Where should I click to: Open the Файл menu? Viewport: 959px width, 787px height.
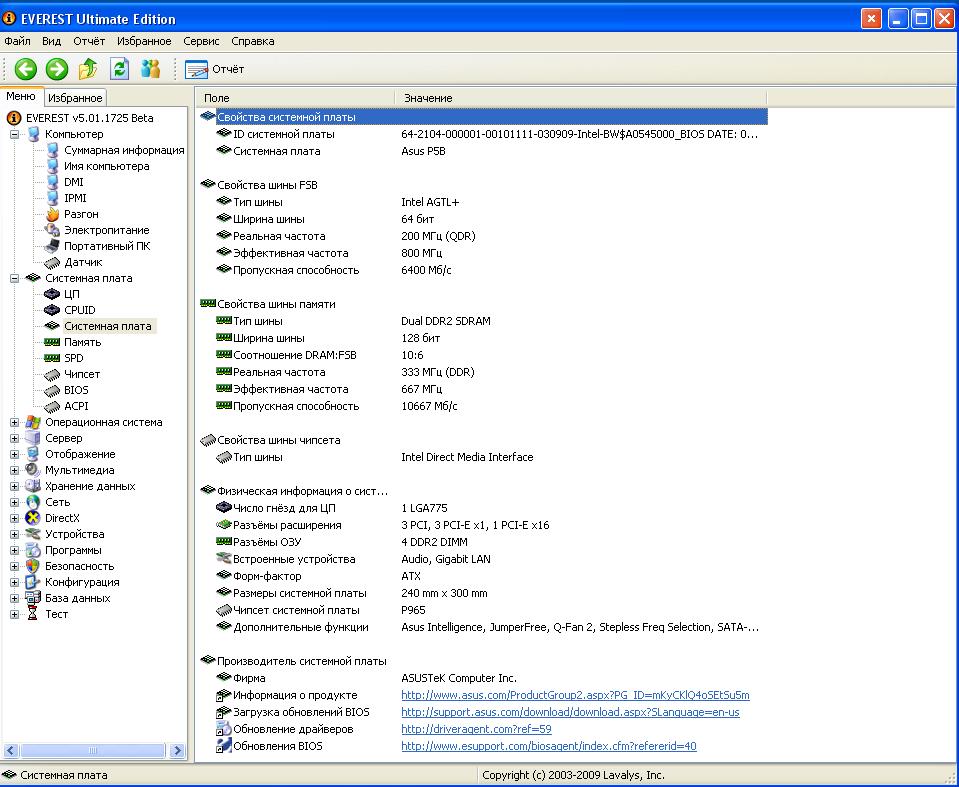(x=17, y=41)
